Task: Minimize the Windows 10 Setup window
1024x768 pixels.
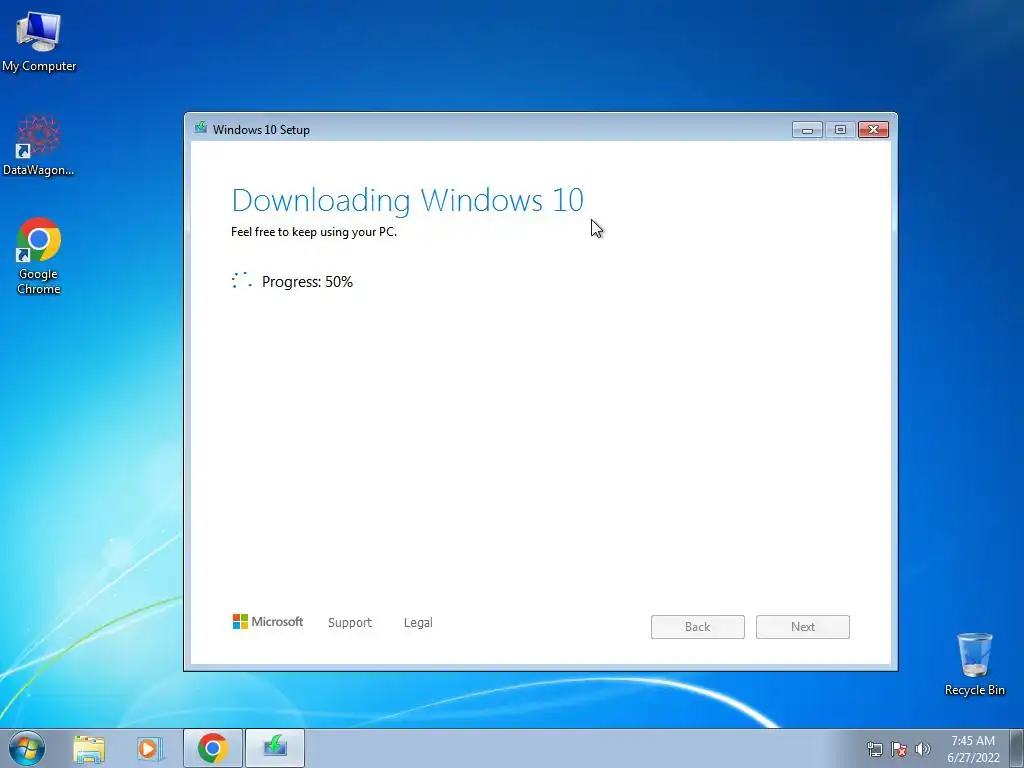Action: [x=807, y=130]
